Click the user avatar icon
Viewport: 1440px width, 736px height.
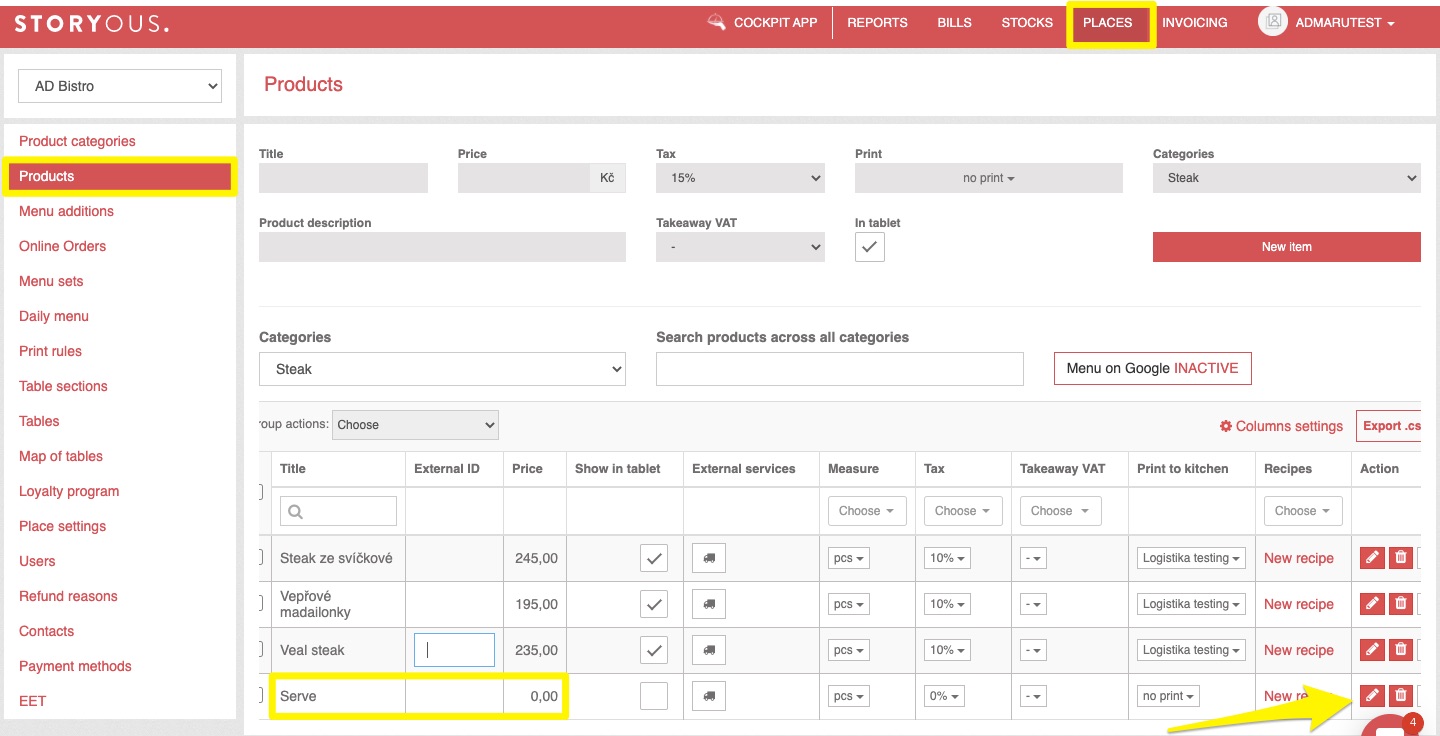pyautogui.click(x=1272, y=22)
